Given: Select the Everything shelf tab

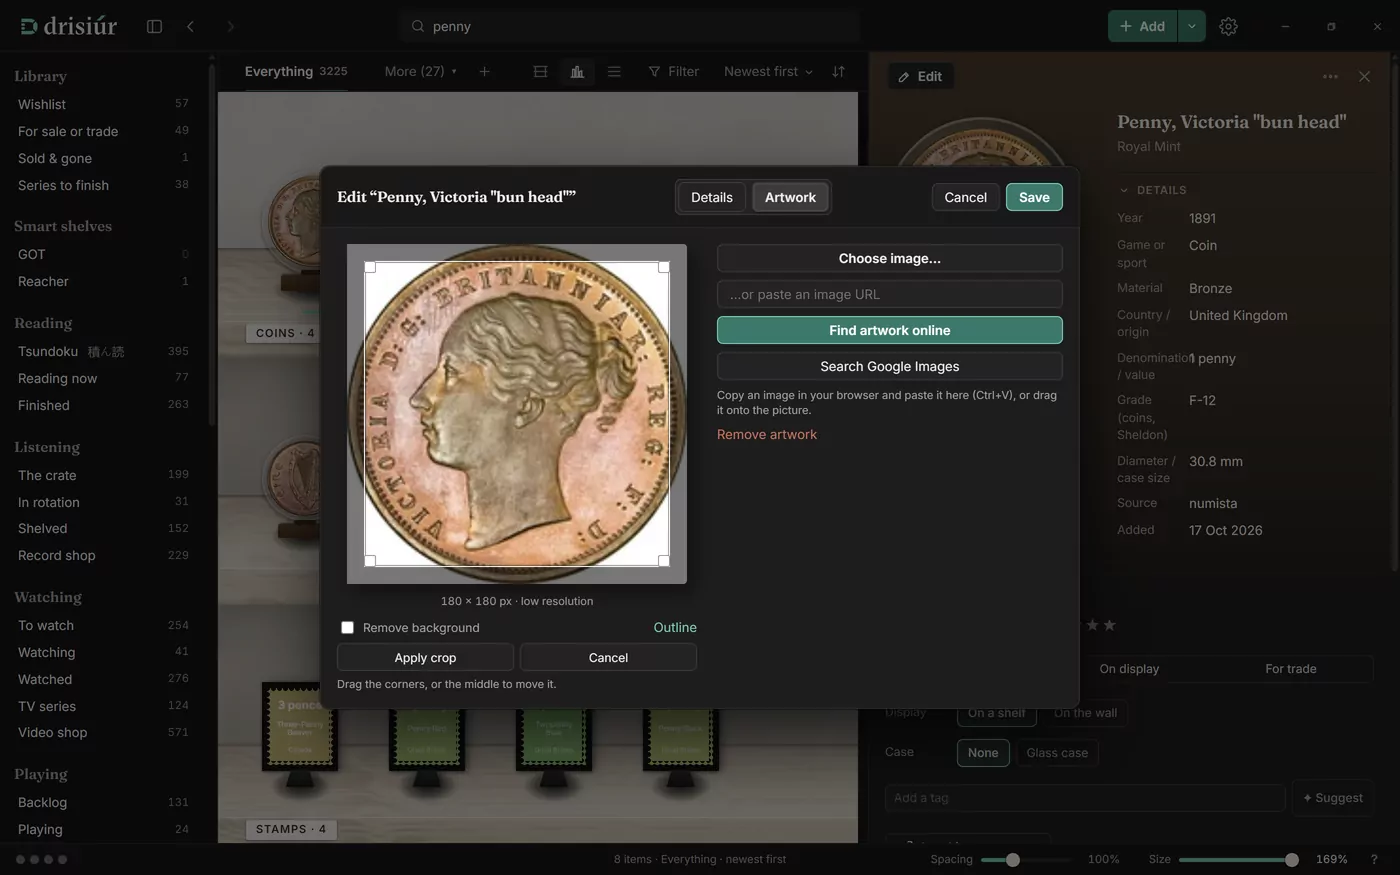Looking at the screenshot, I should tap(296, 71).
